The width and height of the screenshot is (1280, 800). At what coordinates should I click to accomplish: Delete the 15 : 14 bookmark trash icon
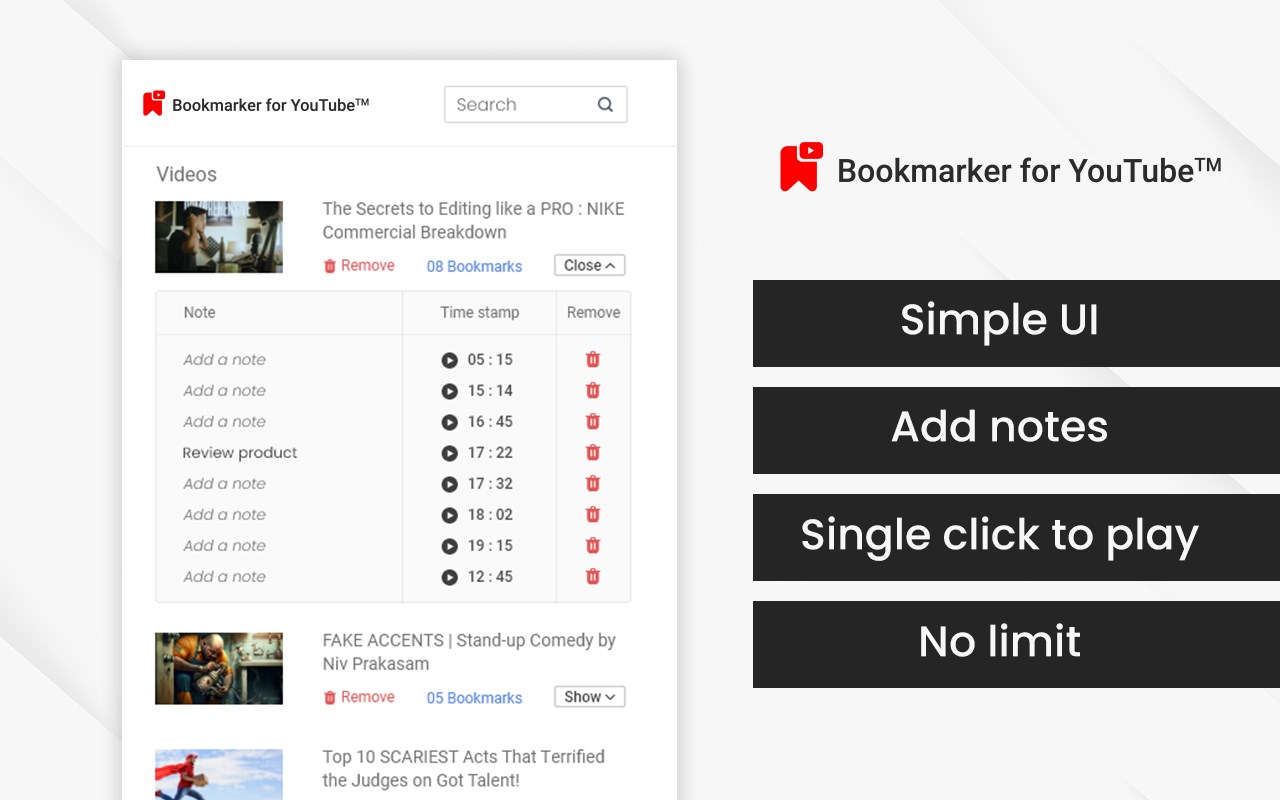593,390
